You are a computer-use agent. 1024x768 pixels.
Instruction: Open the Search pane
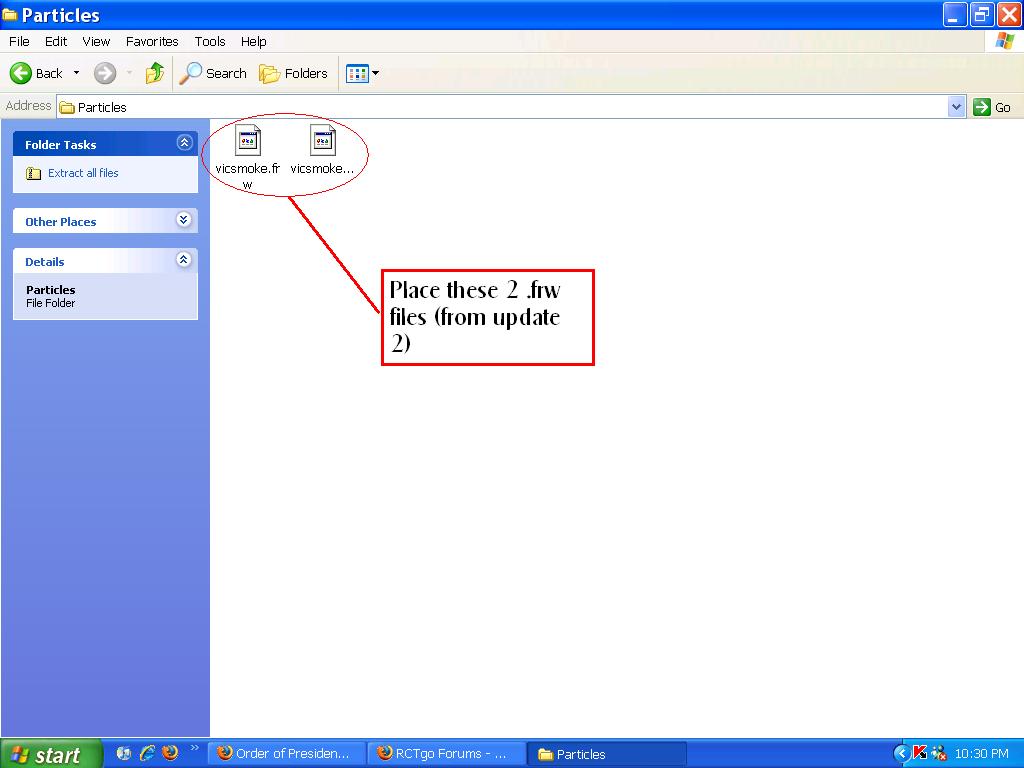pyautogui.click(x=213, y=73)
